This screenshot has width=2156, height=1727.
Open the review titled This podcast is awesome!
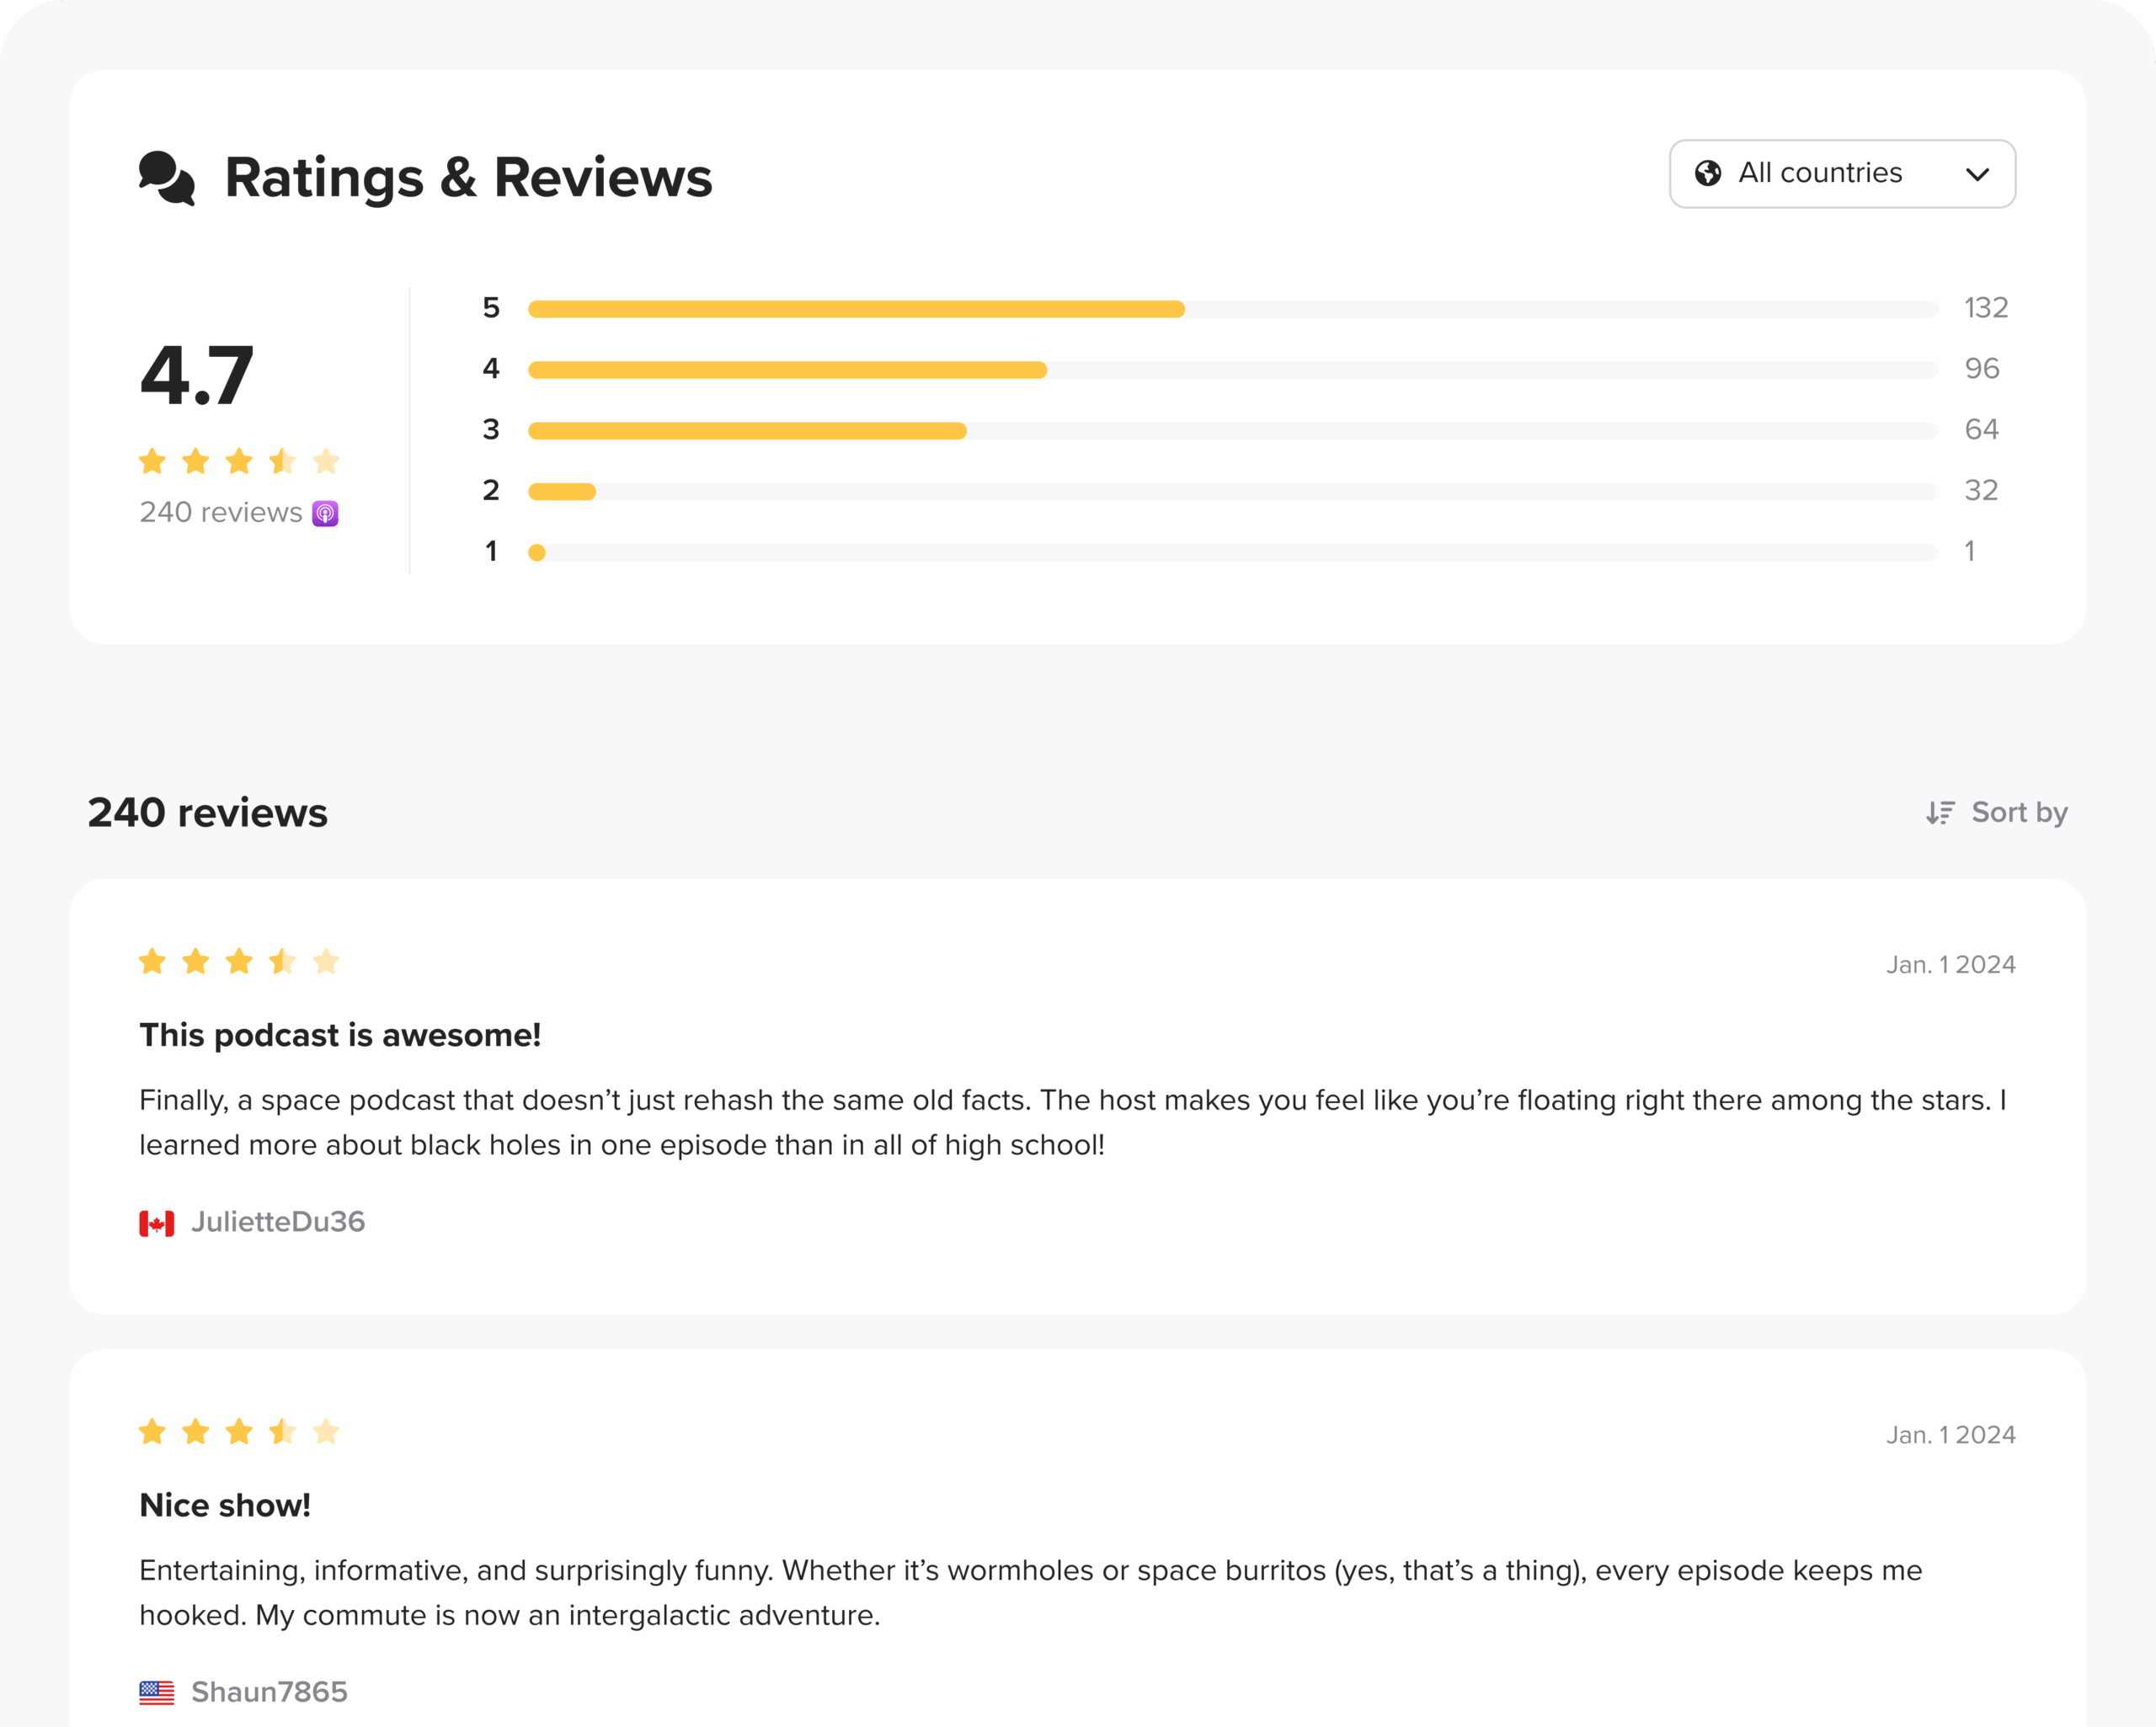click(340, 1035)
